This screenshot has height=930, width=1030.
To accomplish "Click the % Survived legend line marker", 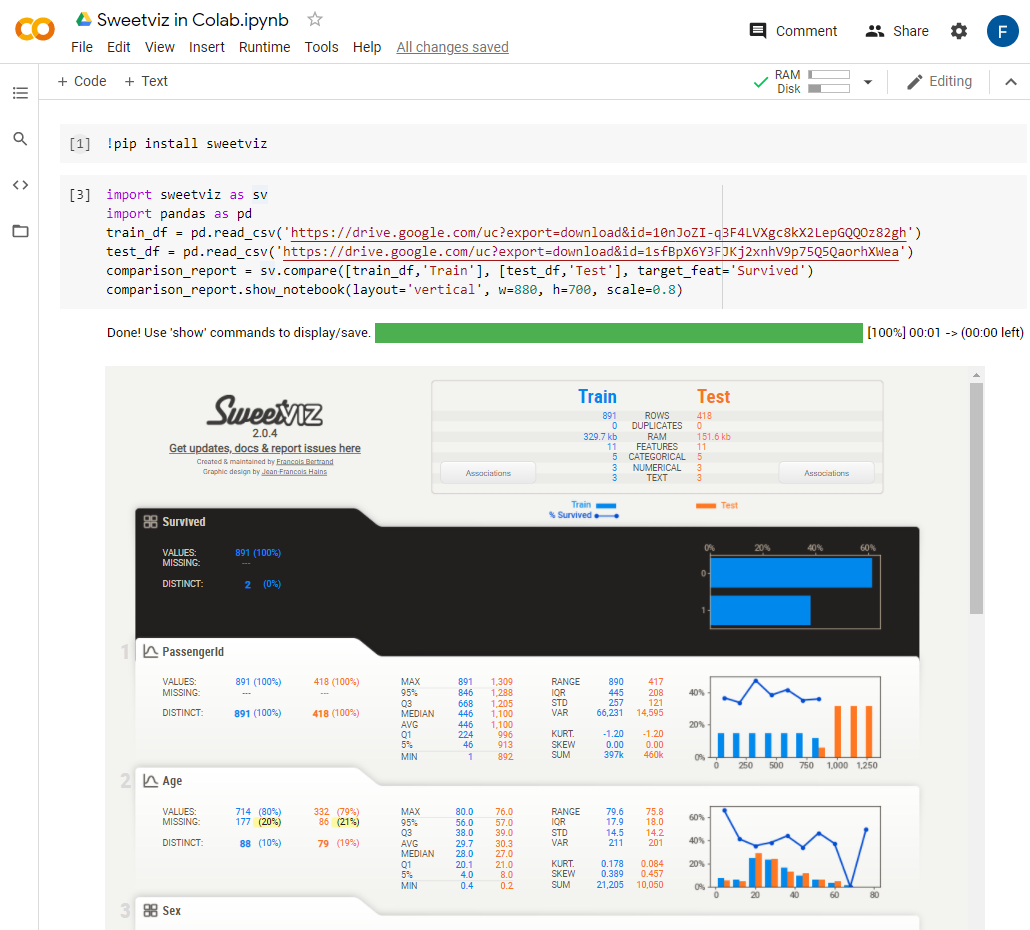I will (x=606, y=516).
